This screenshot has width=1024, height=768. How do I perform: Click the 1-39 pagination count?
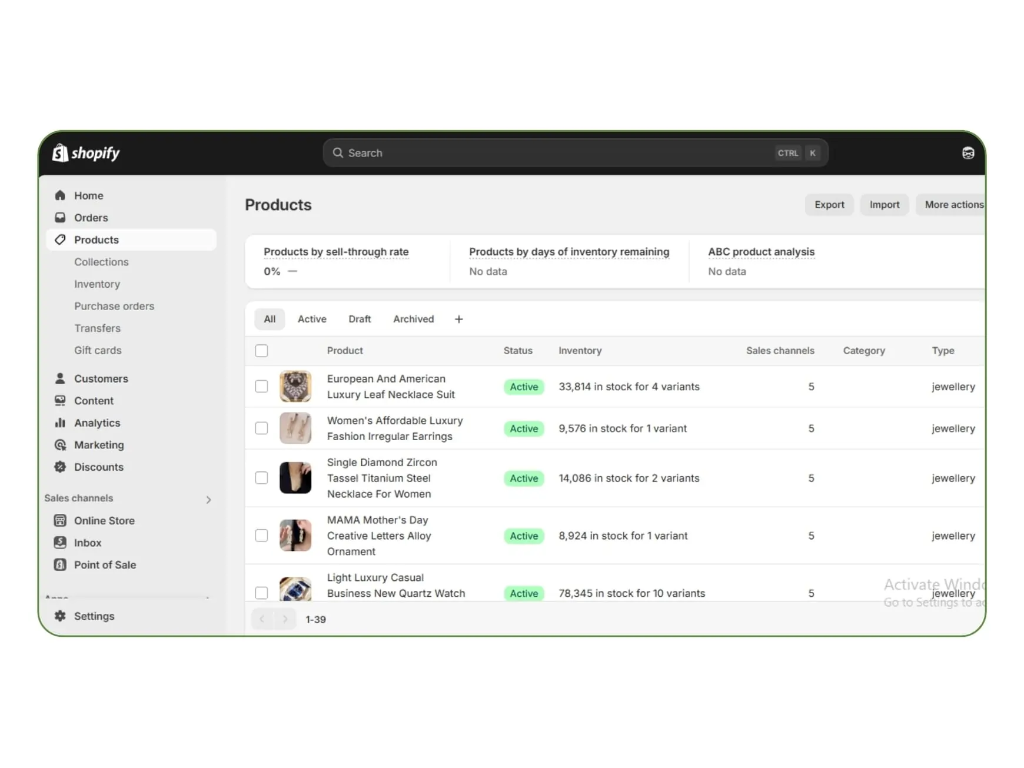coord(315,619)
